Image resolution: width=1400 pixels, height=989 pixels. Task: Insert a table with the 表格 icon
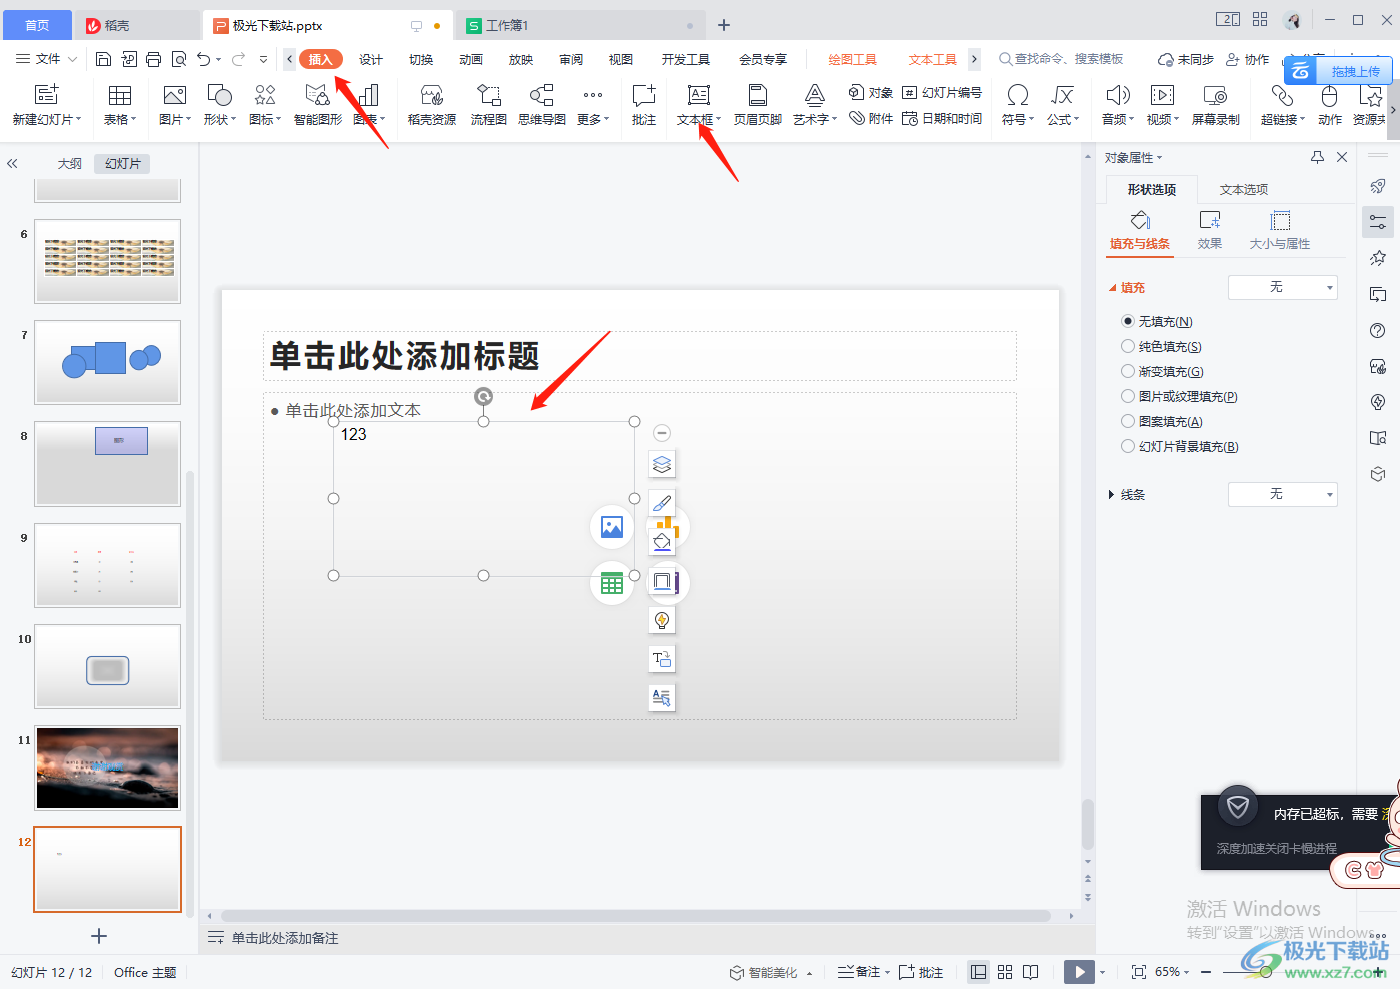(120, 95)
